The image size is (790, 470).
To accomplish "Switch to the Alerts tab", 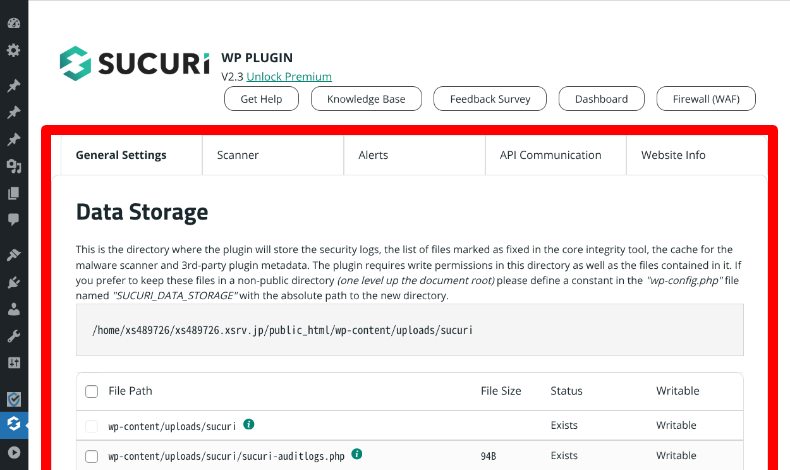I will pyautogui.click(x=415, y=155).
